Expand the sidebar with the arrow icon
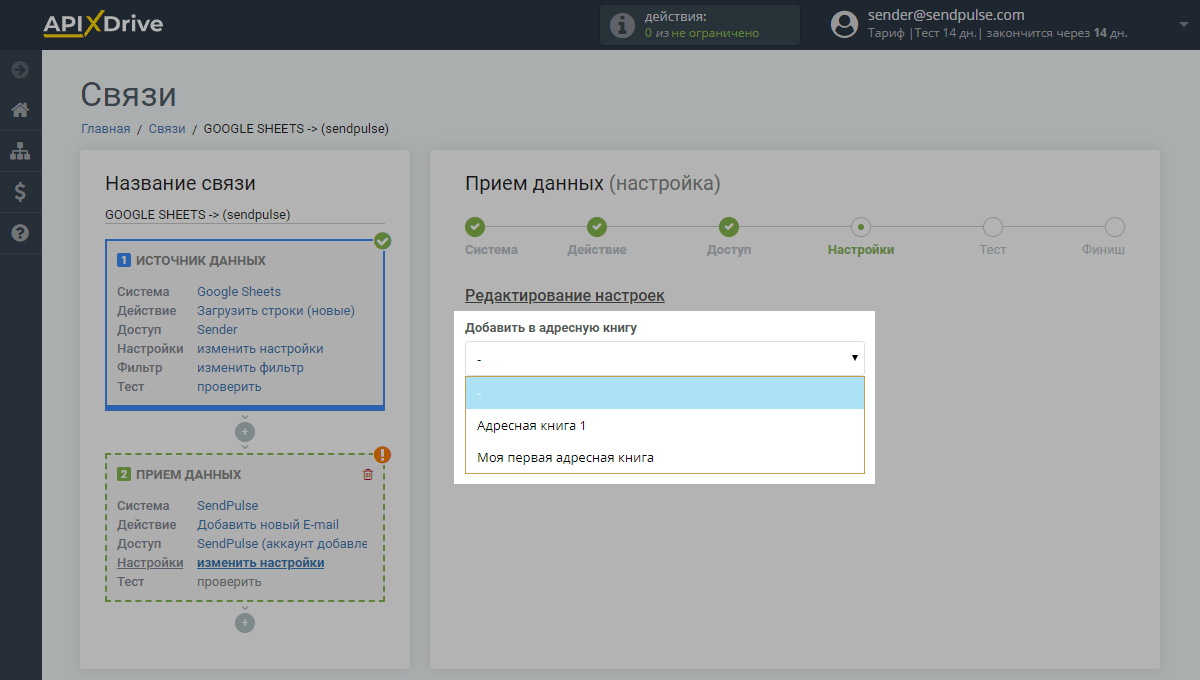Screen dimensions: 1200x680 point(20,70)
